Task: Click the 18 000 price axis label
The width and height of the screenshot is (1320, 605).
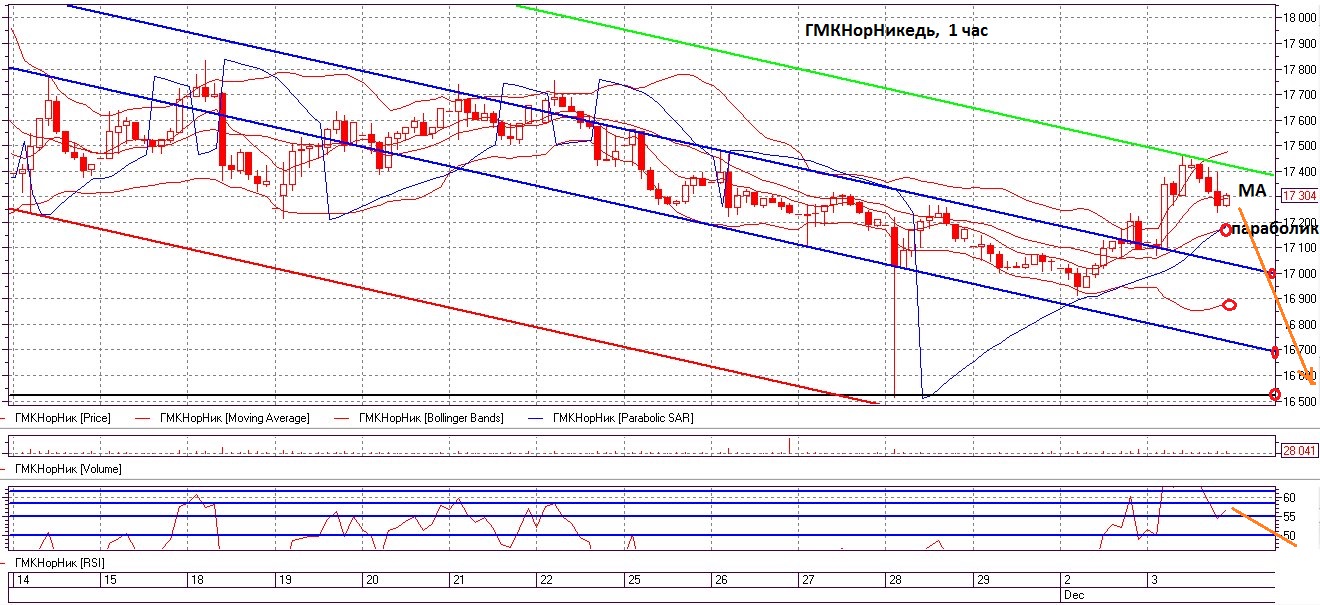Action: tap(1299, 18)
